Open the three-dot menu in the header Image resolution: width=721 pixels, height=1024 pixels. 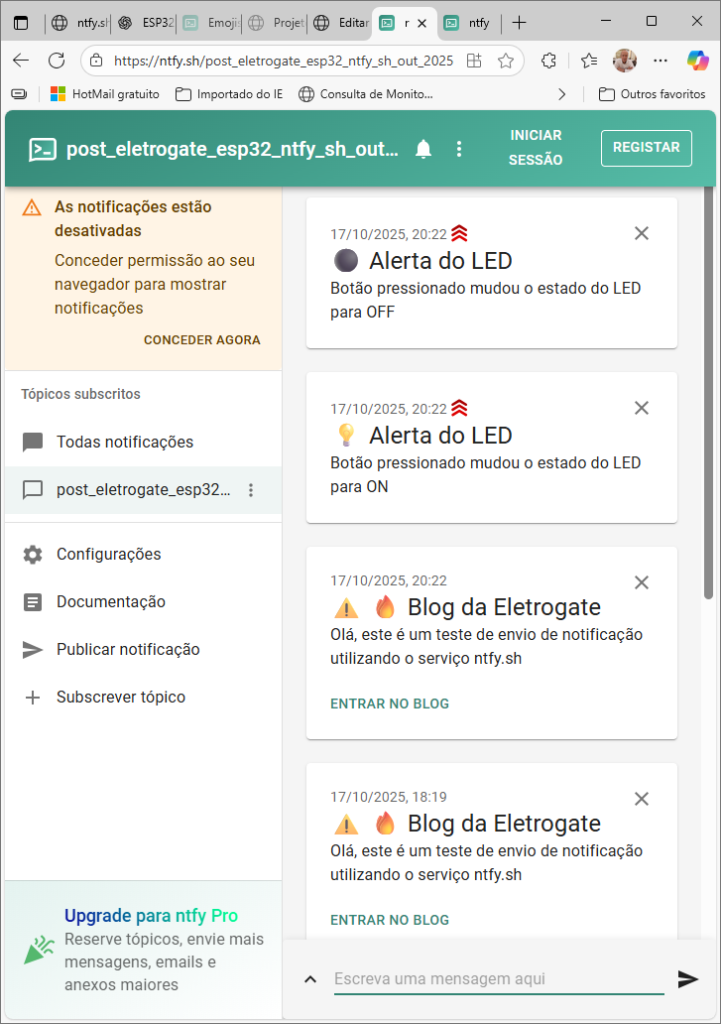[x=459, y=149]
